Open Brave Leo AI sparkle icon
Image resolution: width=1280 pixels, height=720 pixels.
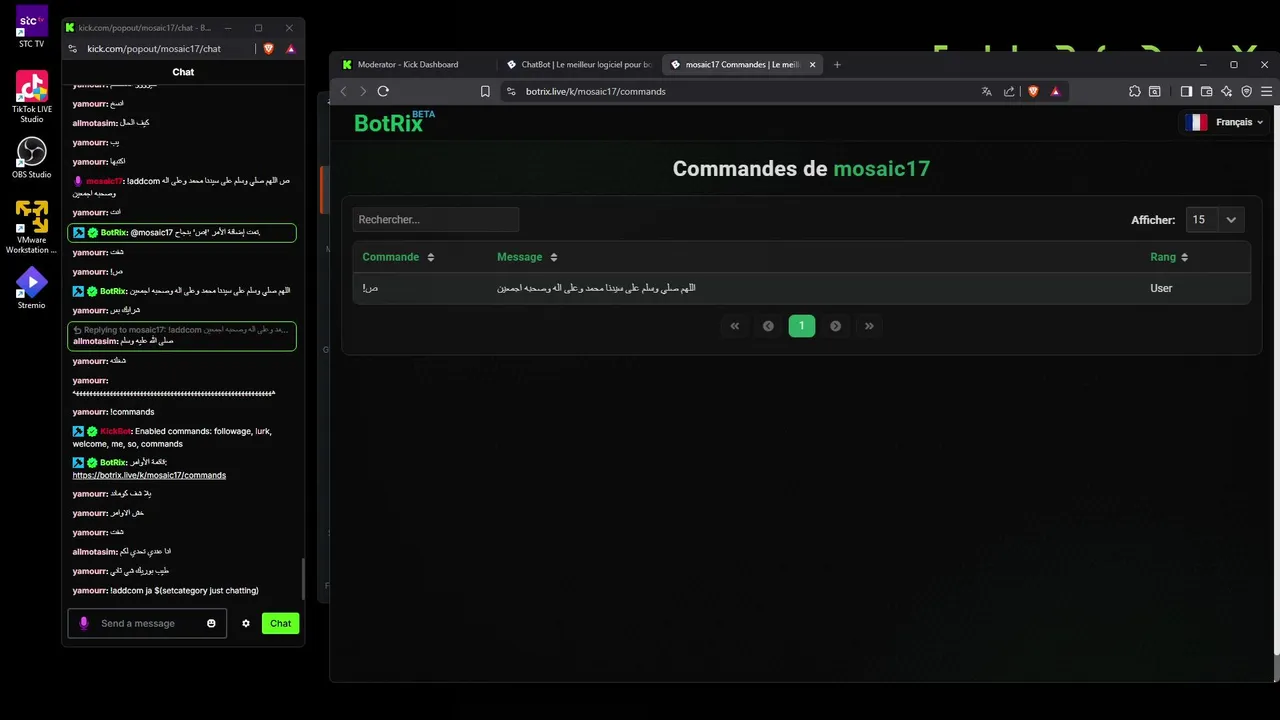(1226, 91)
